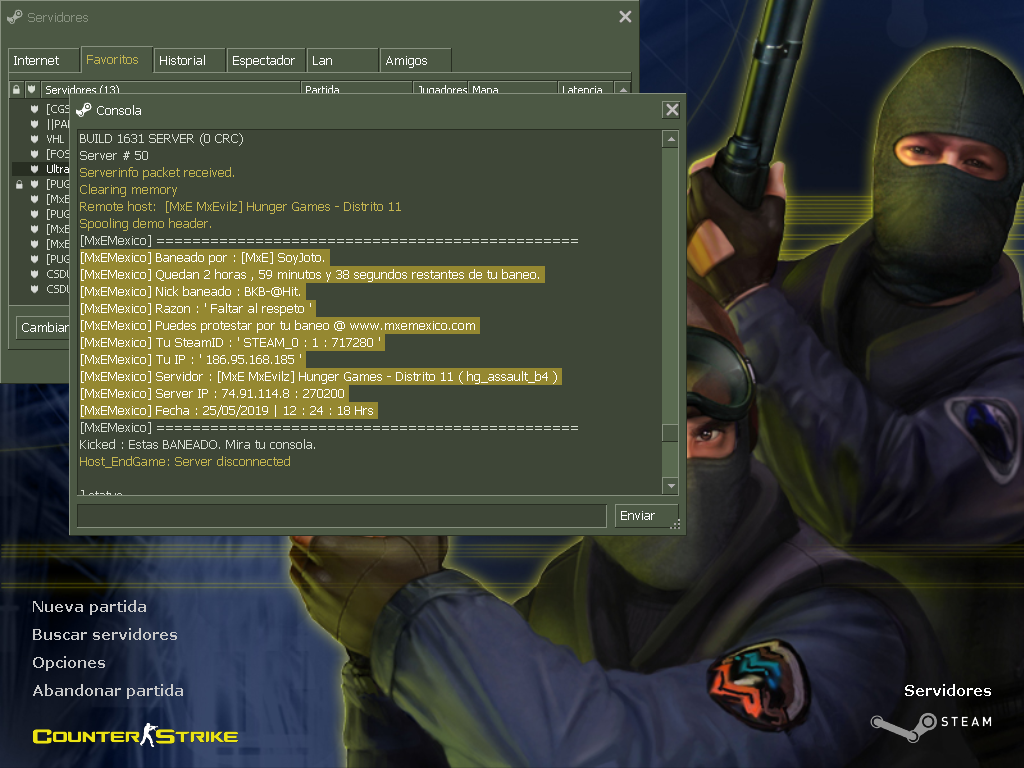Click the 'Server # 50' console line
Screen dimensions: 1024x768
coord(114,155)
